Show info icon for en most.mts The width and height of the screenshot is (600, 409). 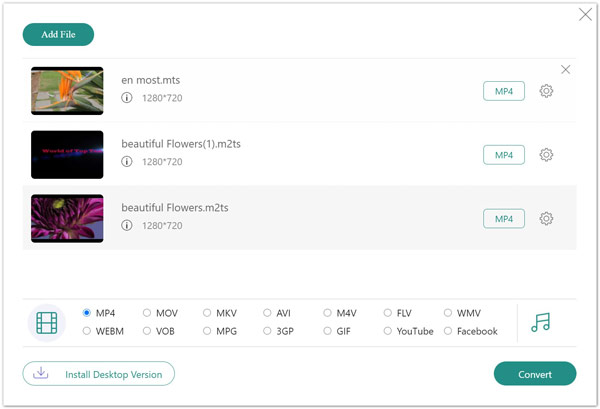tap(127, 98)
